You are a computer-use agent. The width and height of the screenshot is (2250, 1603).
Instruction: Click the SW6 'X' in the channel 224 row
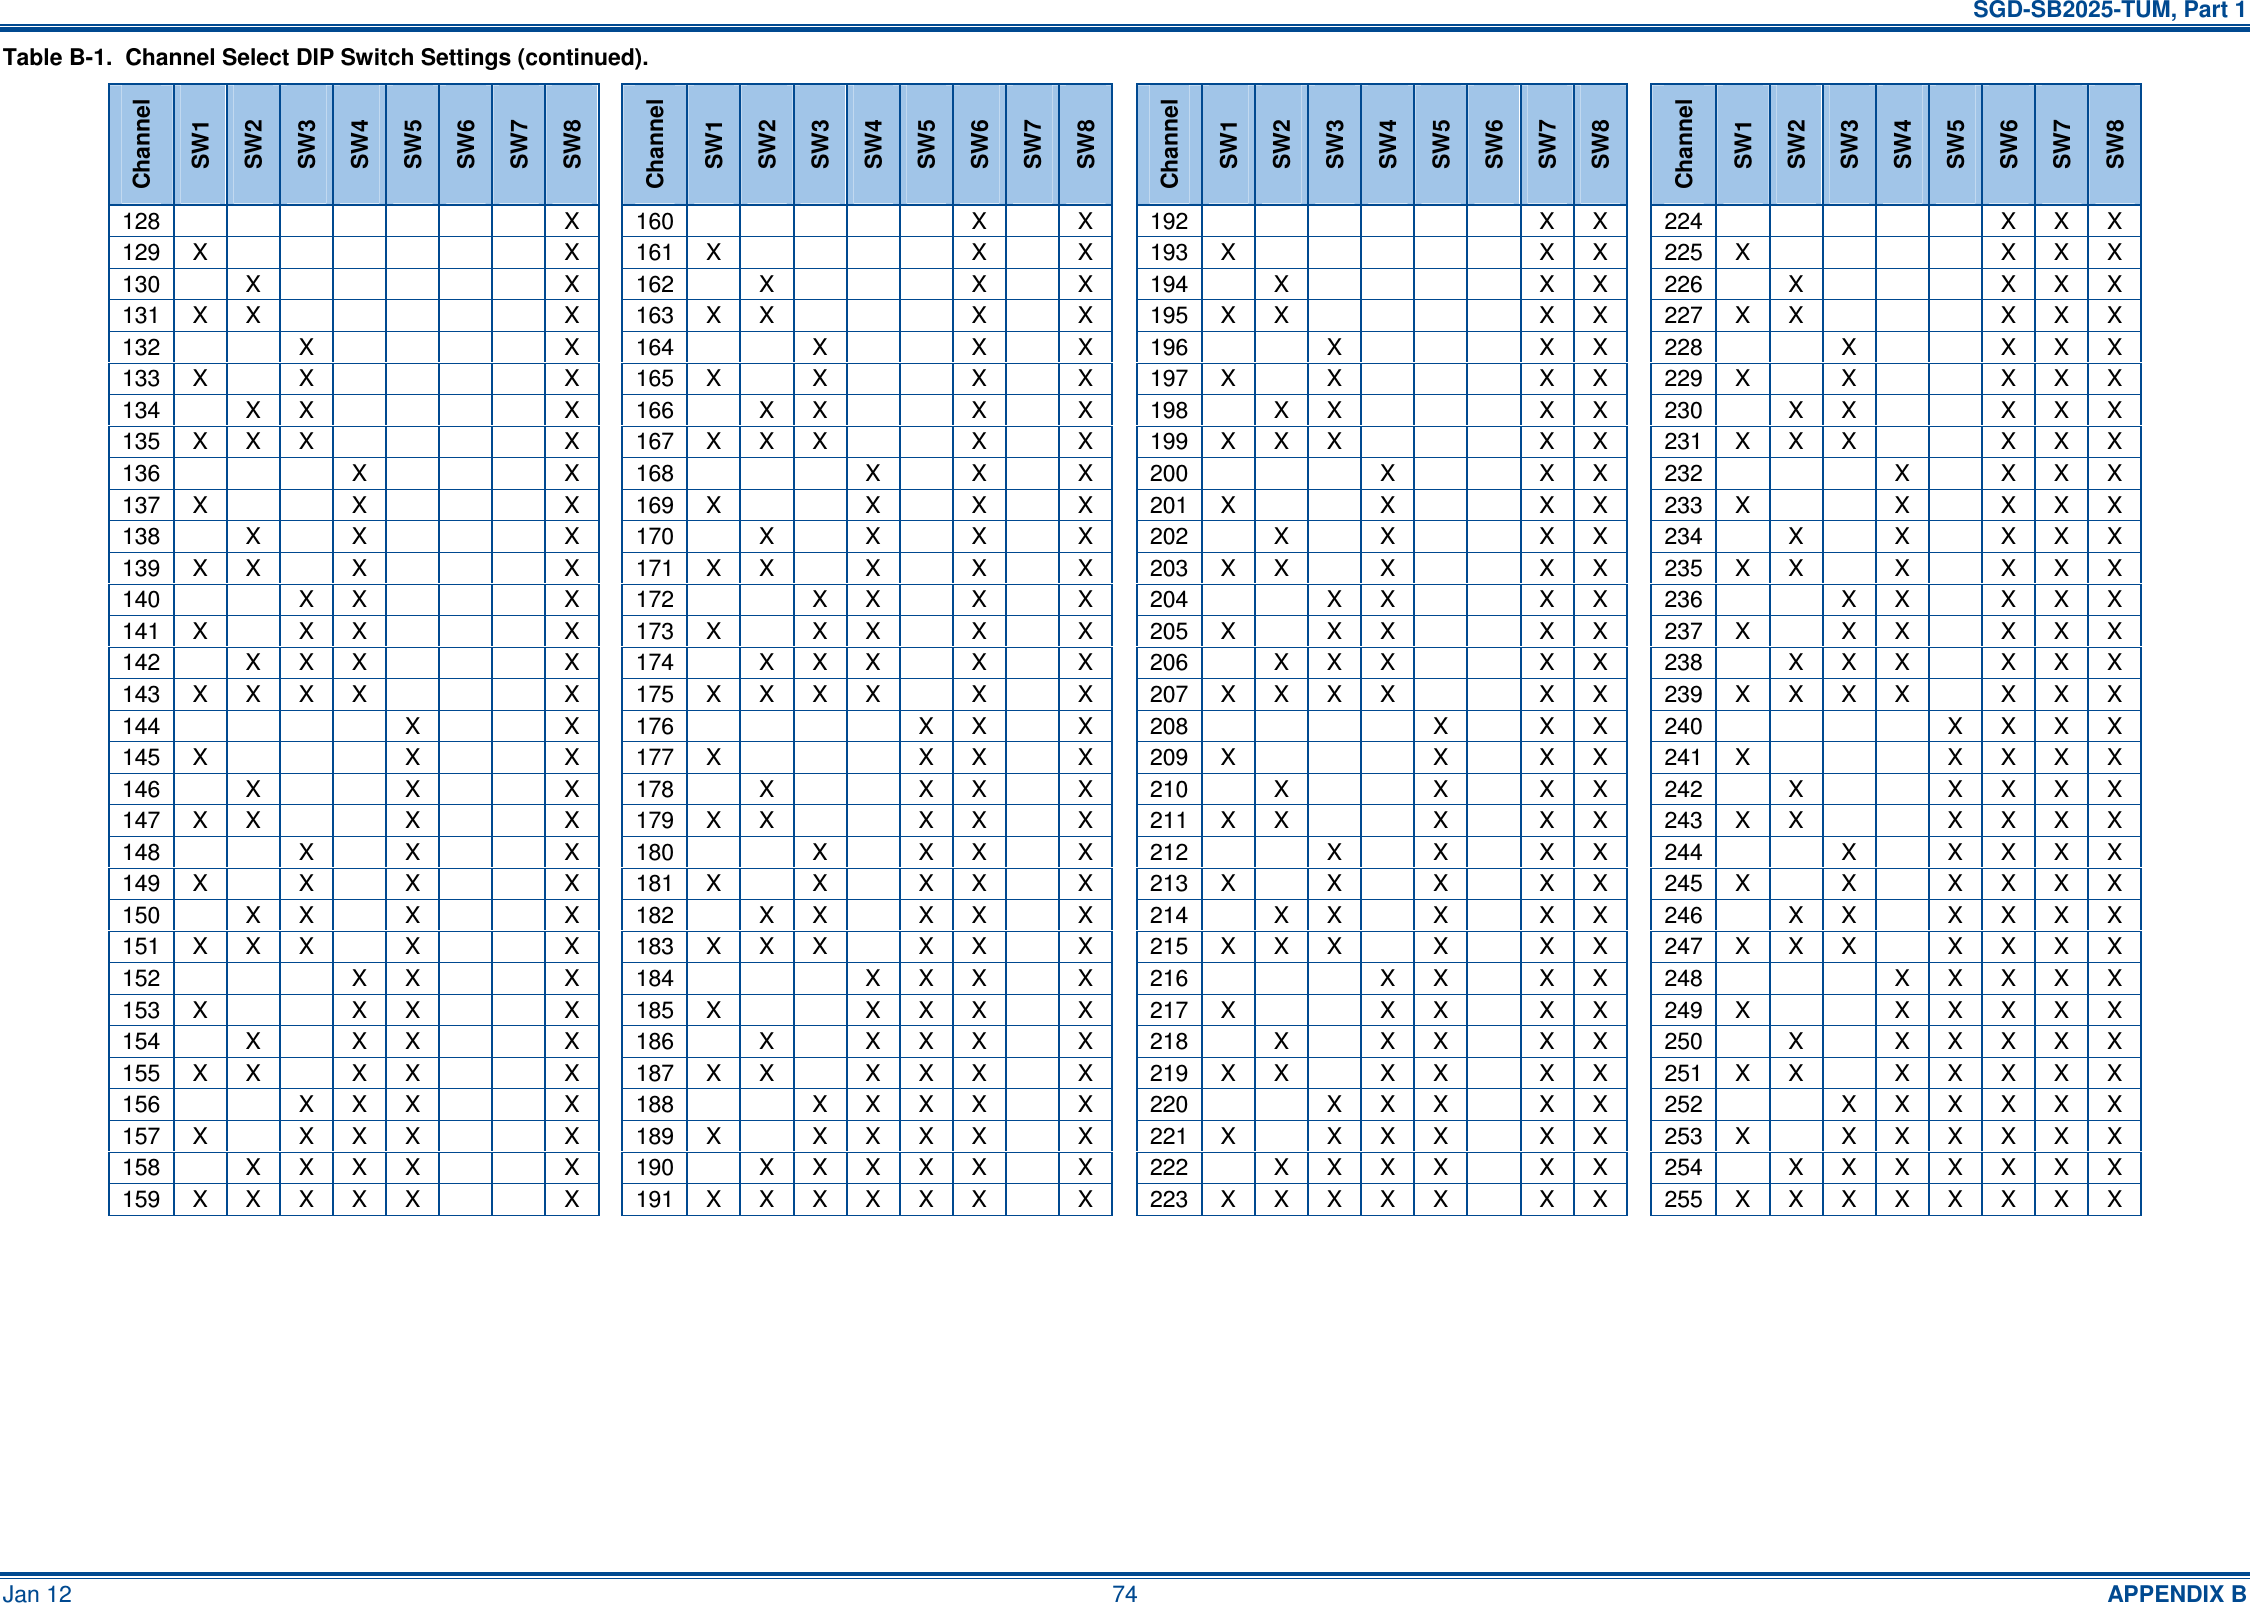tap(2008, 221)
